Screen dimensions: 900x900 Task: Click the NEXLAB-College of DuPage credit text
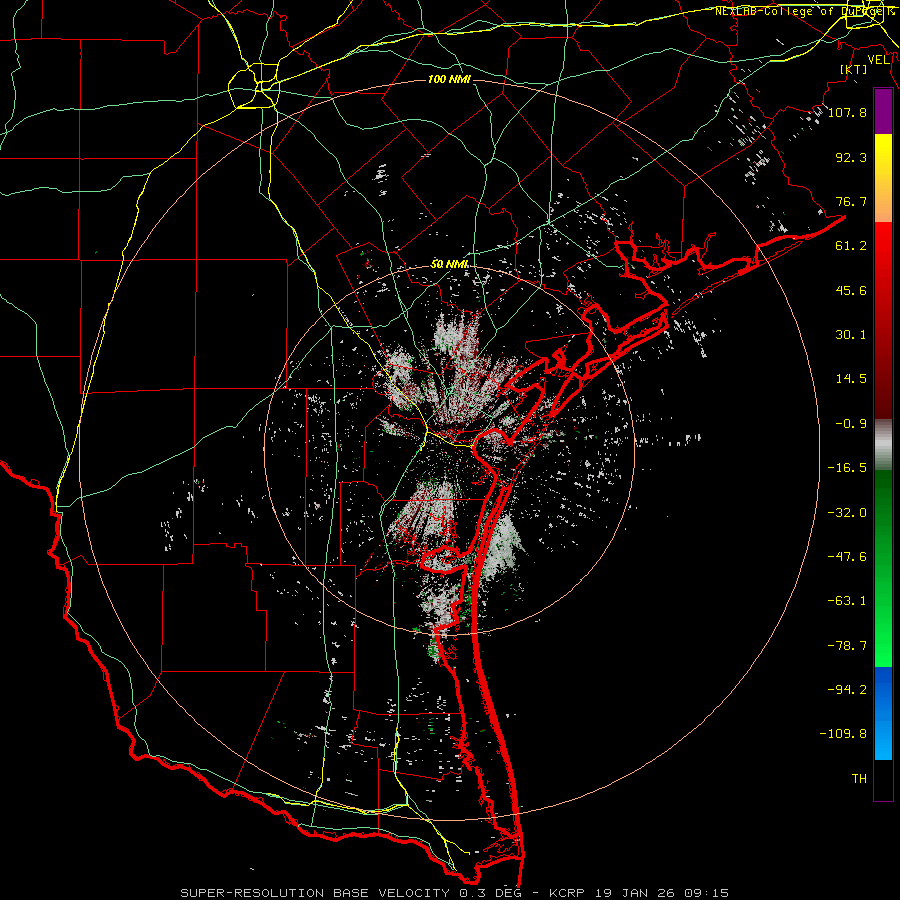coord(805,11)
